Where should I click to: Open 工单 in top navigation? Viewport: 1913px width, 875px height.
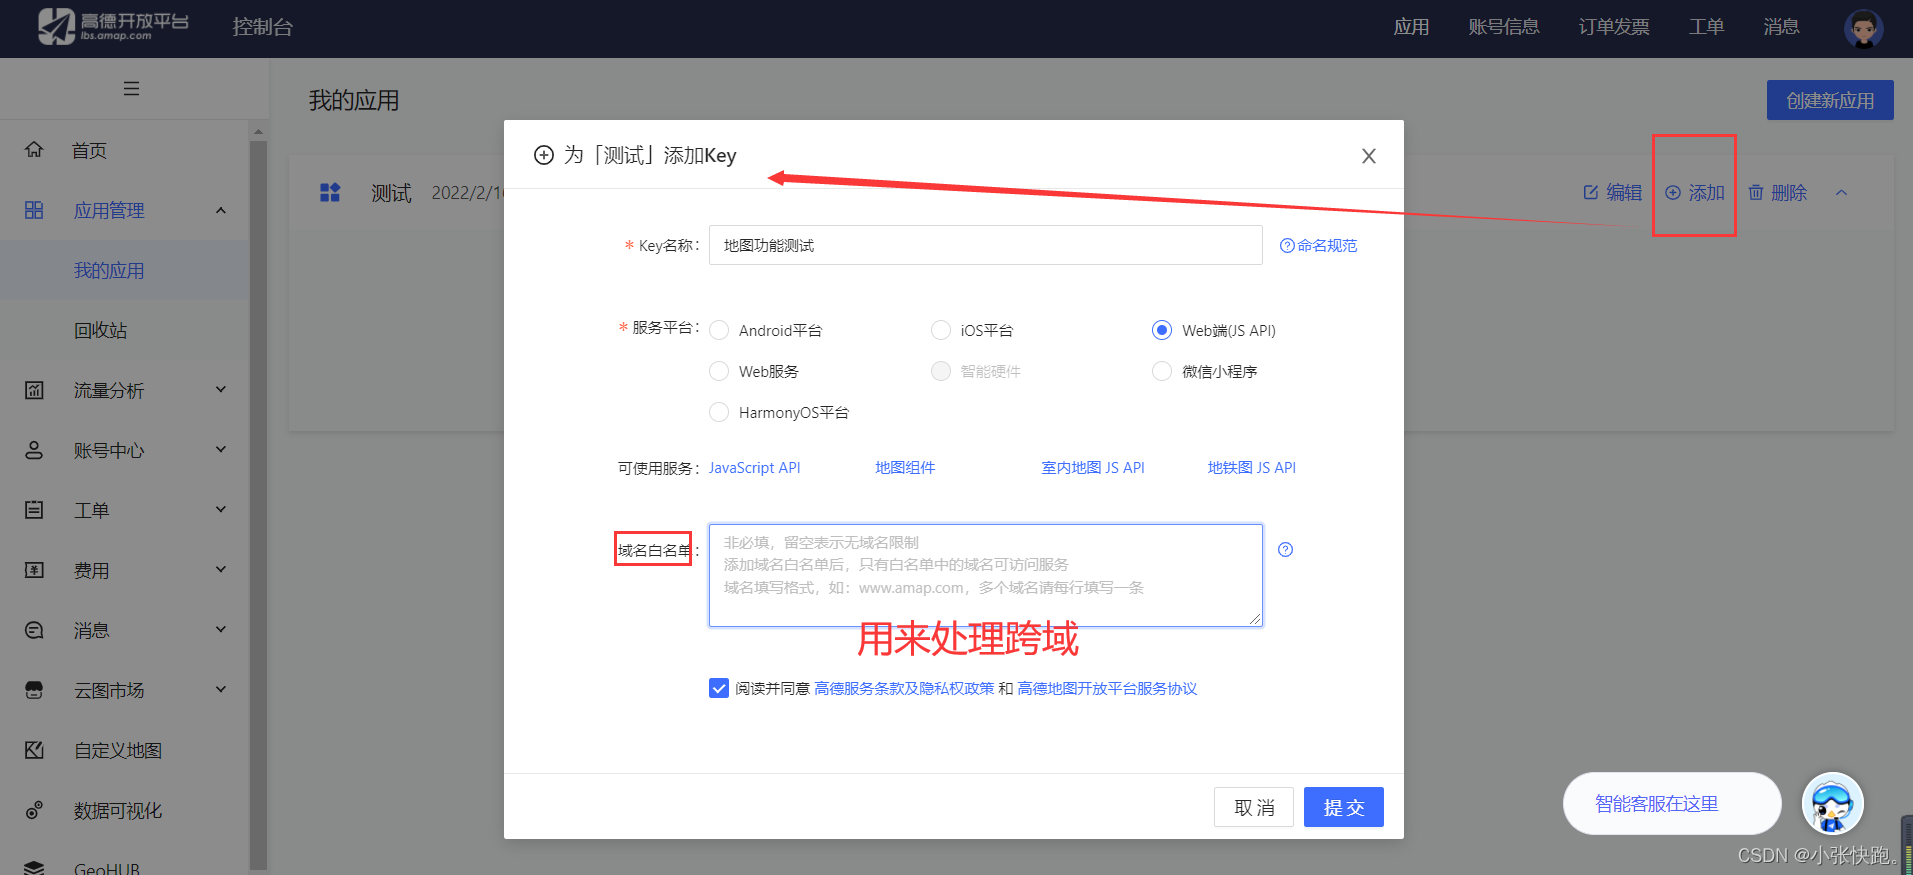(1706, 27)
